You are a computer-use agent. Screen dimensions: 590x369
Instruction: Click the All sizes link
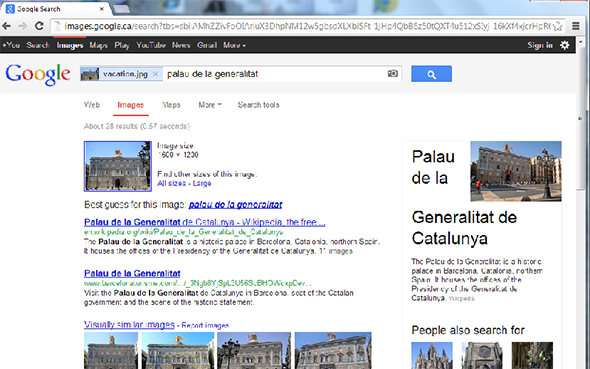click(171, 183)
